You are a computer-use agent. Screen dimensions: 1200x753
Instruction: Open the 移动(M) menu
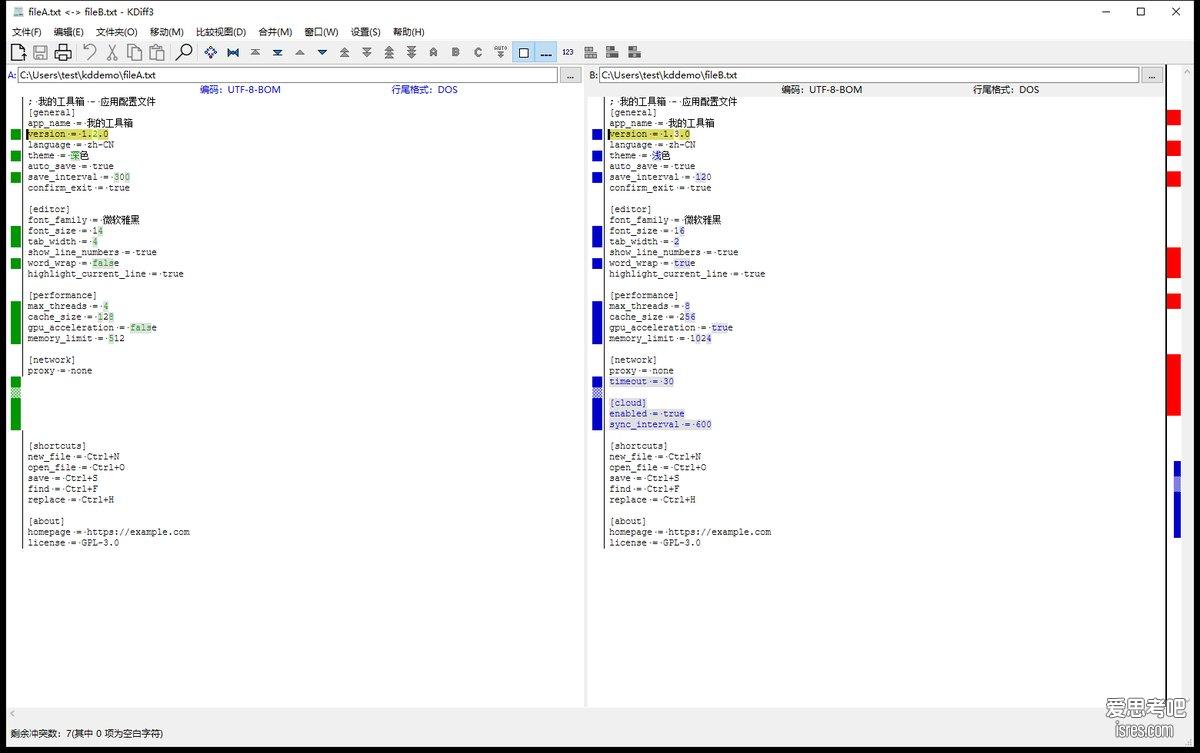pyautogui.click(x=167, y=32)
